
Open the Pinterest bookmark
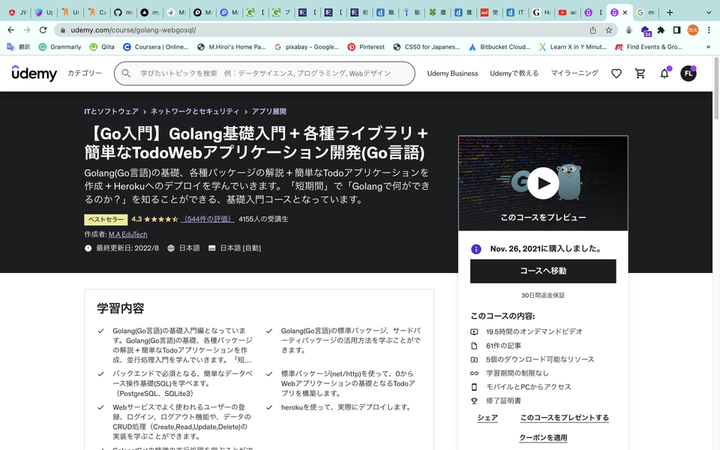tap(366, 47)
